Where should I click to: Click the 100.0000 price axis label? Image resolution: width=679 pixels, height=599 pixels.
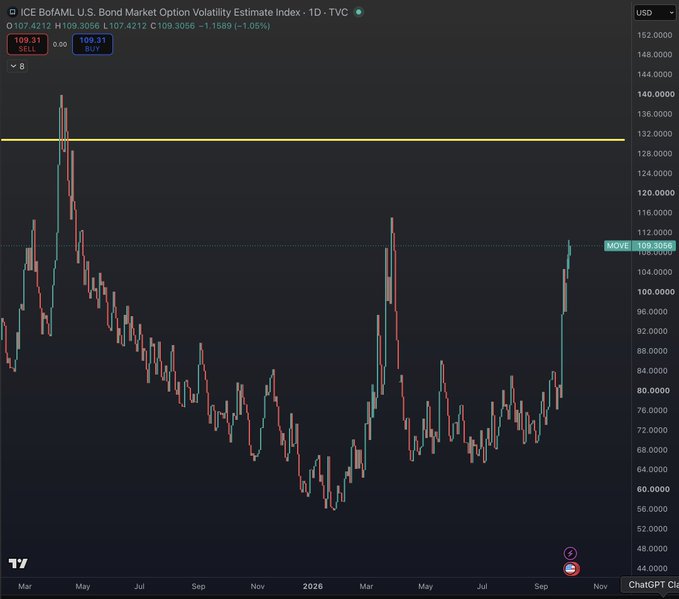coord(656,291)
